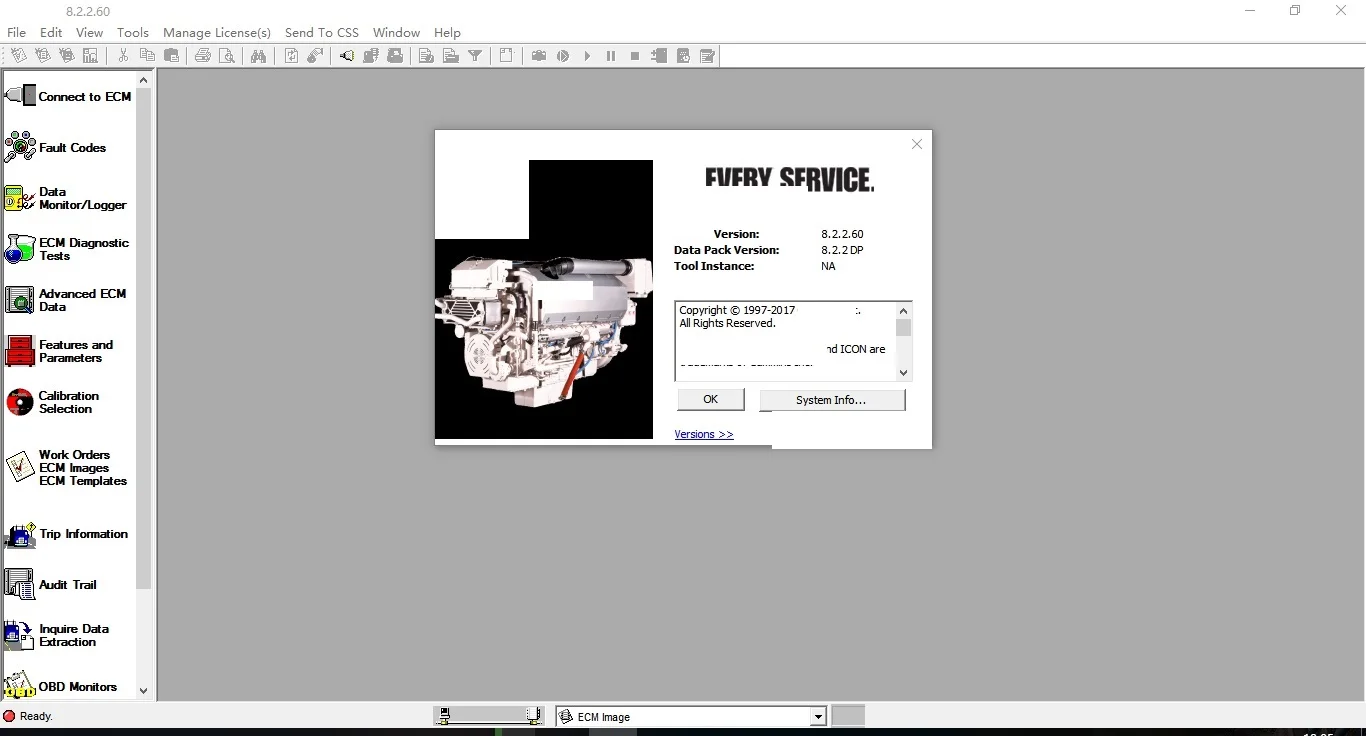Screen dimensions: 1366x736
Task: Open the Edit menu
Action: pyautogui.click(x=51, y=32)
